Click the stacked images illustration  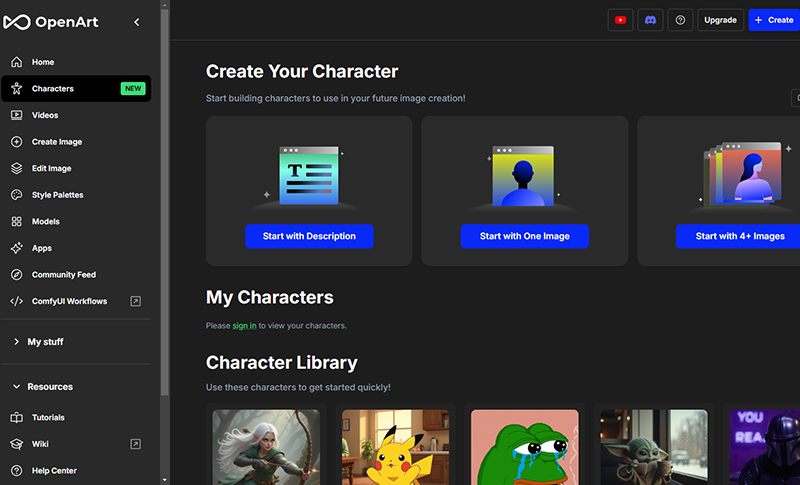coord(742,174)
